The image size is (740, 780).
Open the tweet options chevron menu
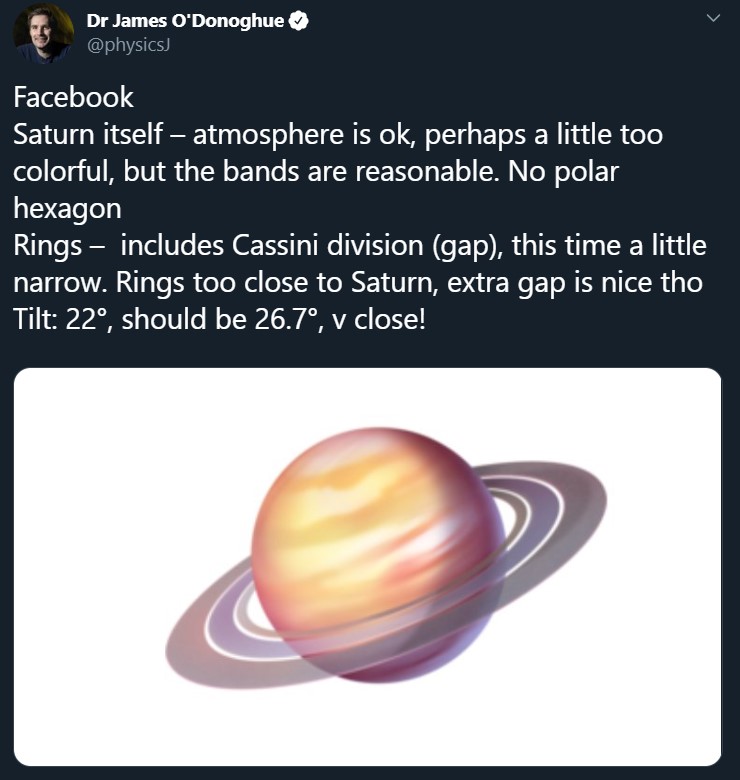click(x=713, y=19)
